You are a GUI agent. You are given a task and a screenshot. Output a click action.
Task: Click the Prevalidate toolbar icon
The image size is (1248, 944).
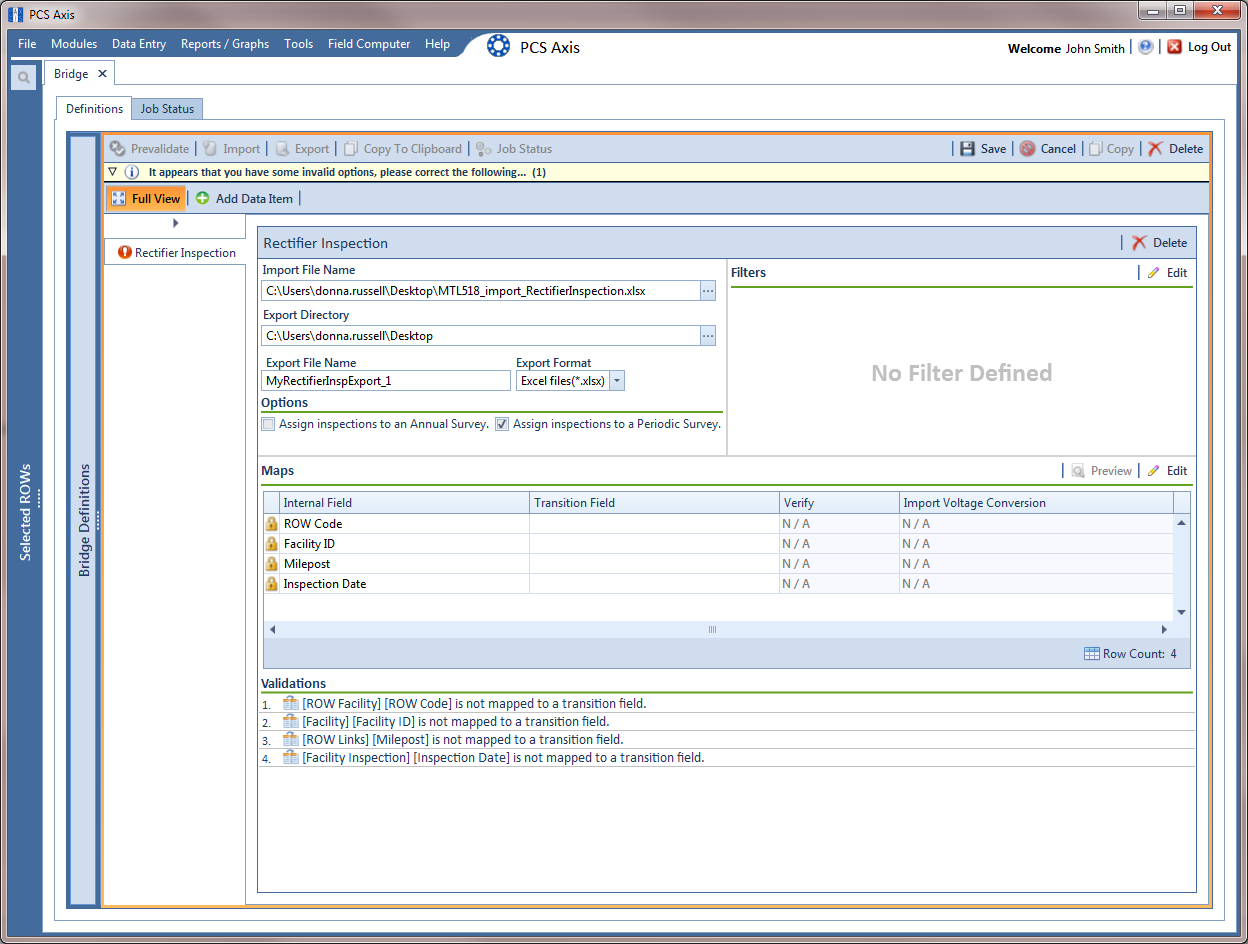[118, 149]
